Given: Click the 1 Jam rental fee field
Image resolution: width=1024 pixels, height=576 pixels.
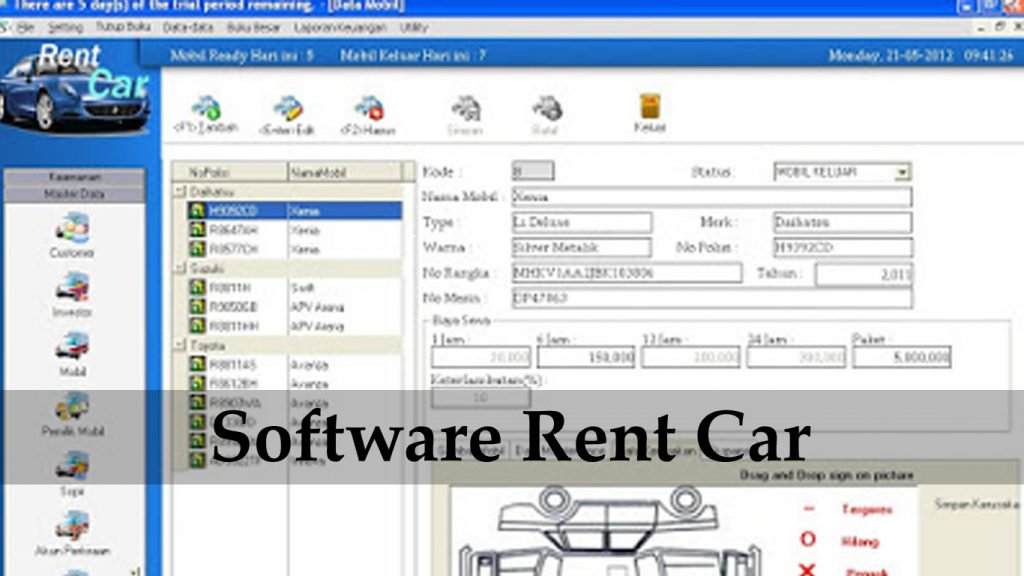Looking at the screenshot, I should 481,357.
